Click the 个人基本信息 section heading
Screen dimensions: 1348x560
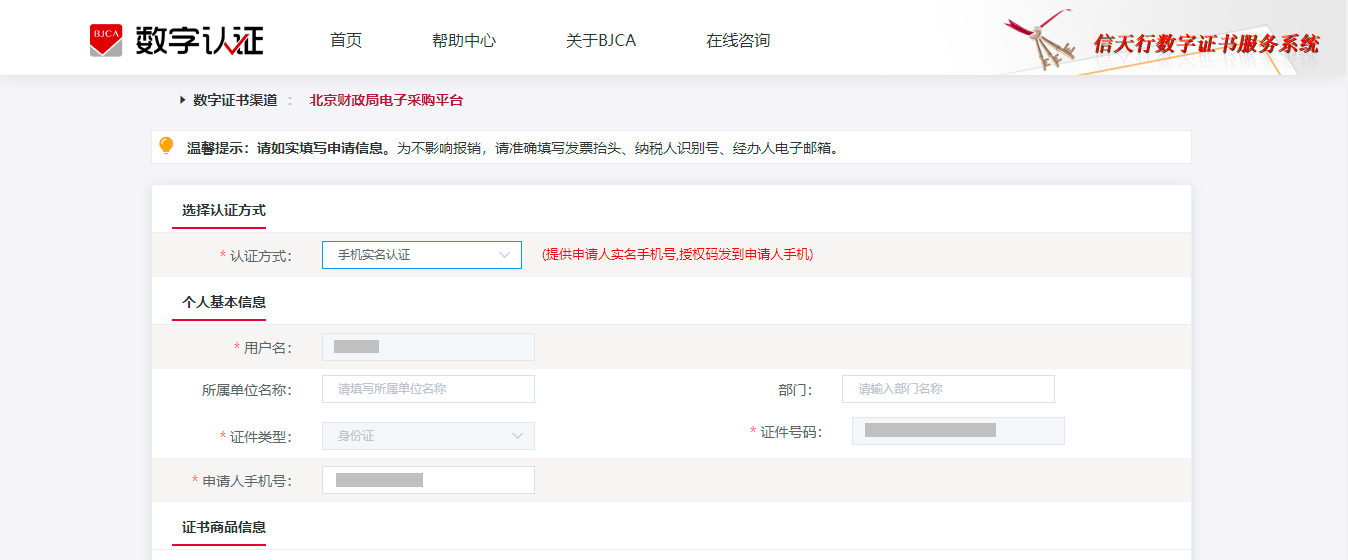[224, 302]
